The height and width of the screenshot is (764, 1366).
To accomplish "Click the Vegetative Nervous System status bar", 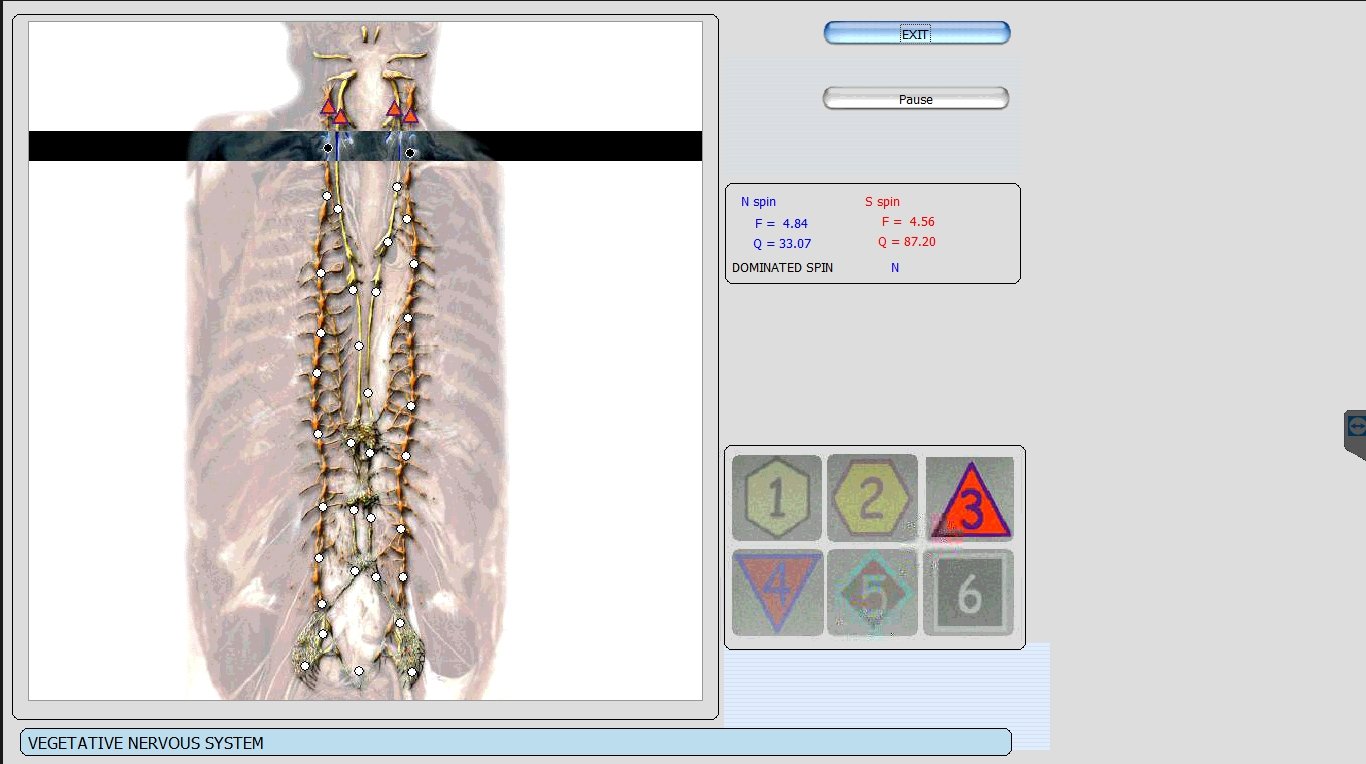I will pos(515,743).
